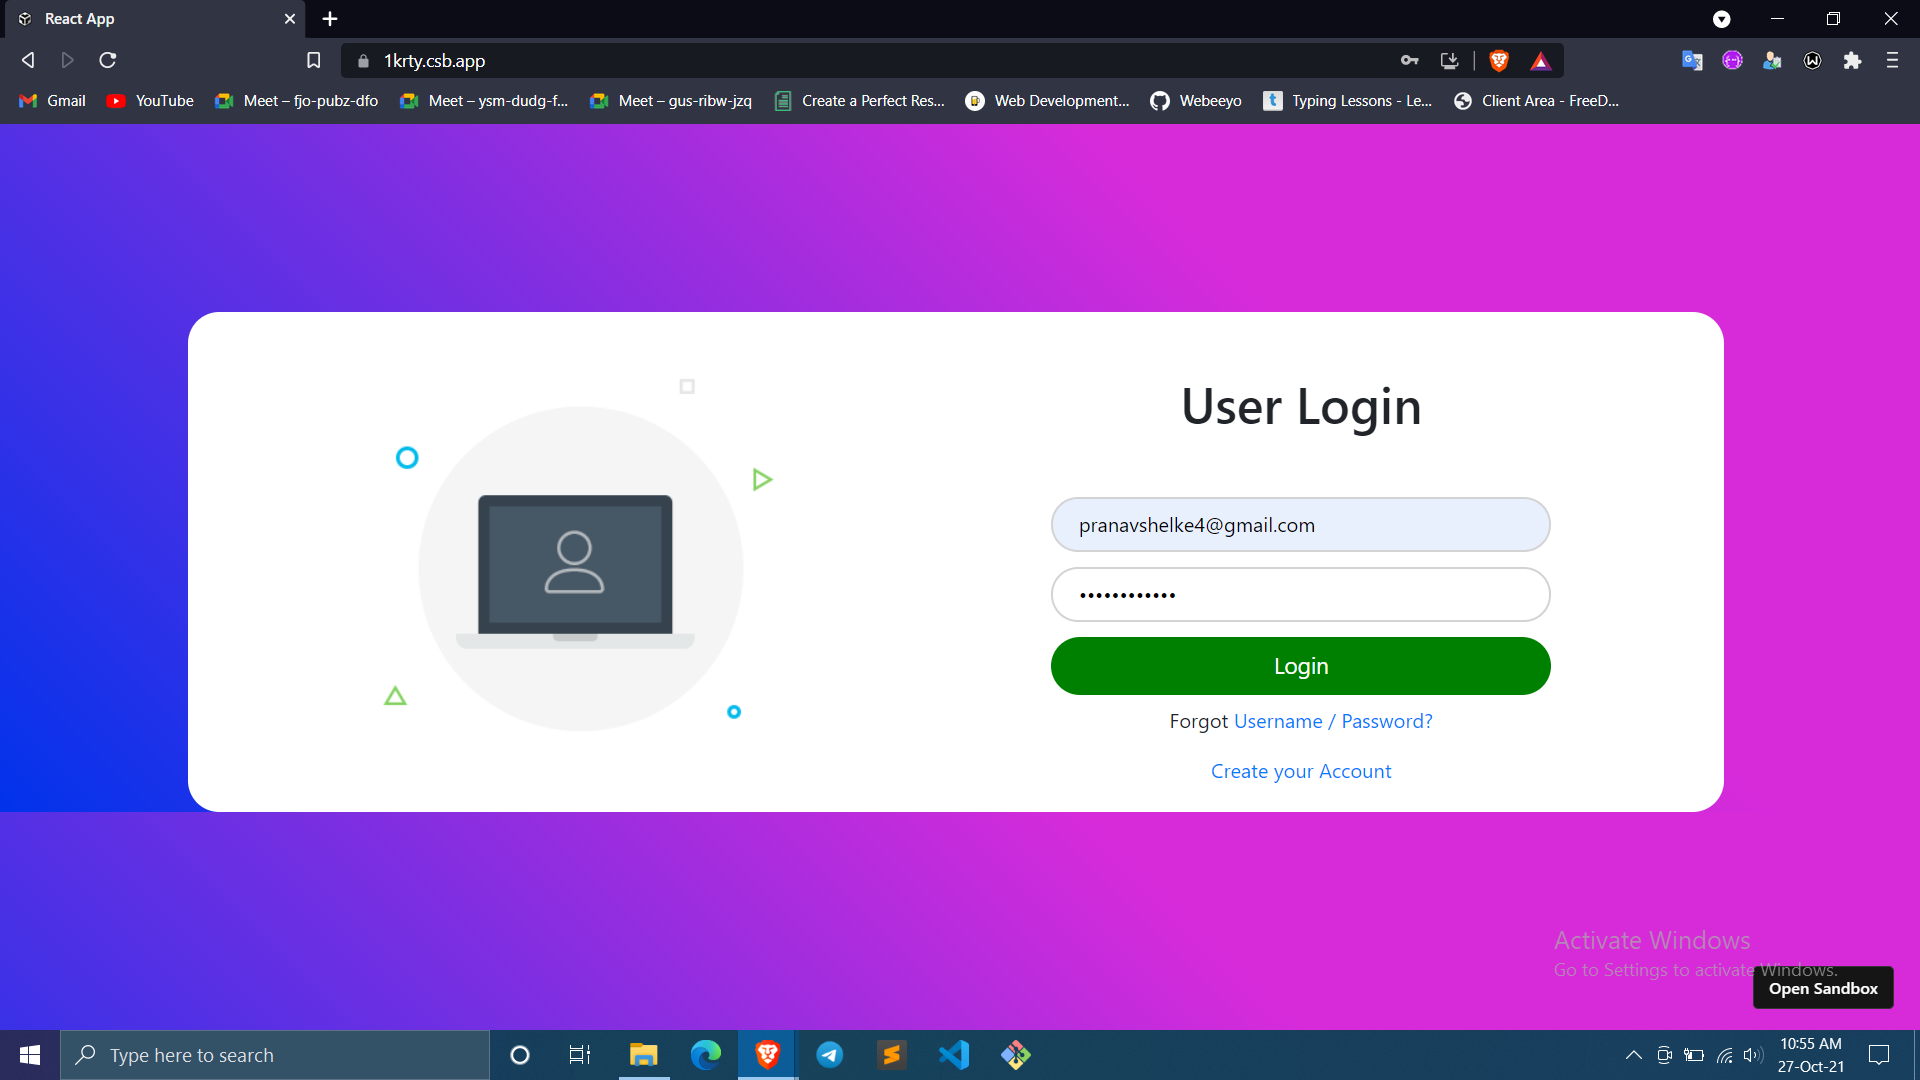
Task: Click the password input field
Action: [1300, 594]
